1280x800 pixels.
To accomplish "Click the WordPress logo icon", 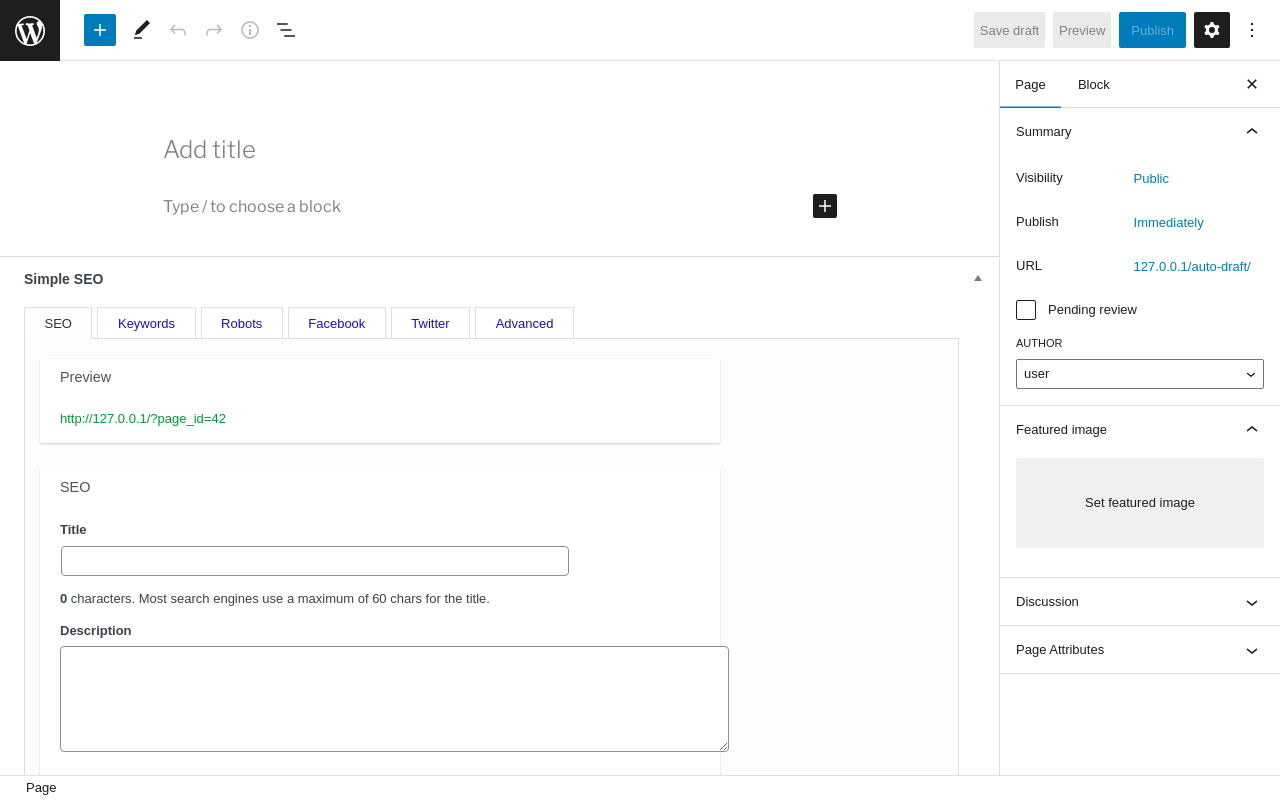I will (30, 30).
